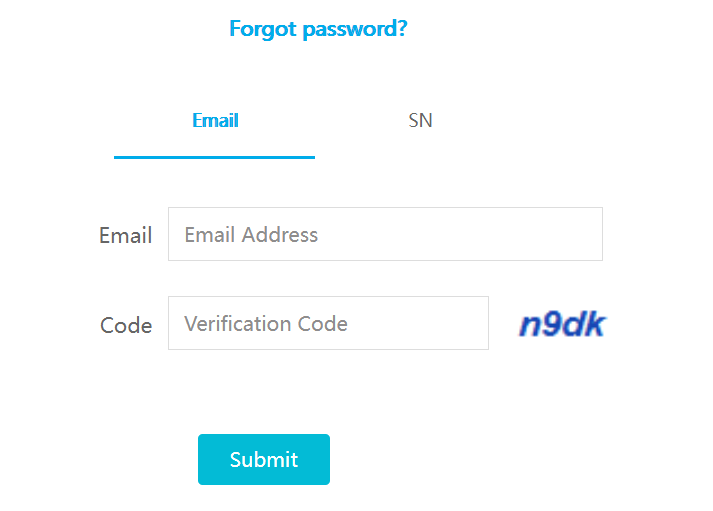This screenshot has height=511, width=713.
Task: Select the Forgot password? title text
Action: (x=318, y=29)
